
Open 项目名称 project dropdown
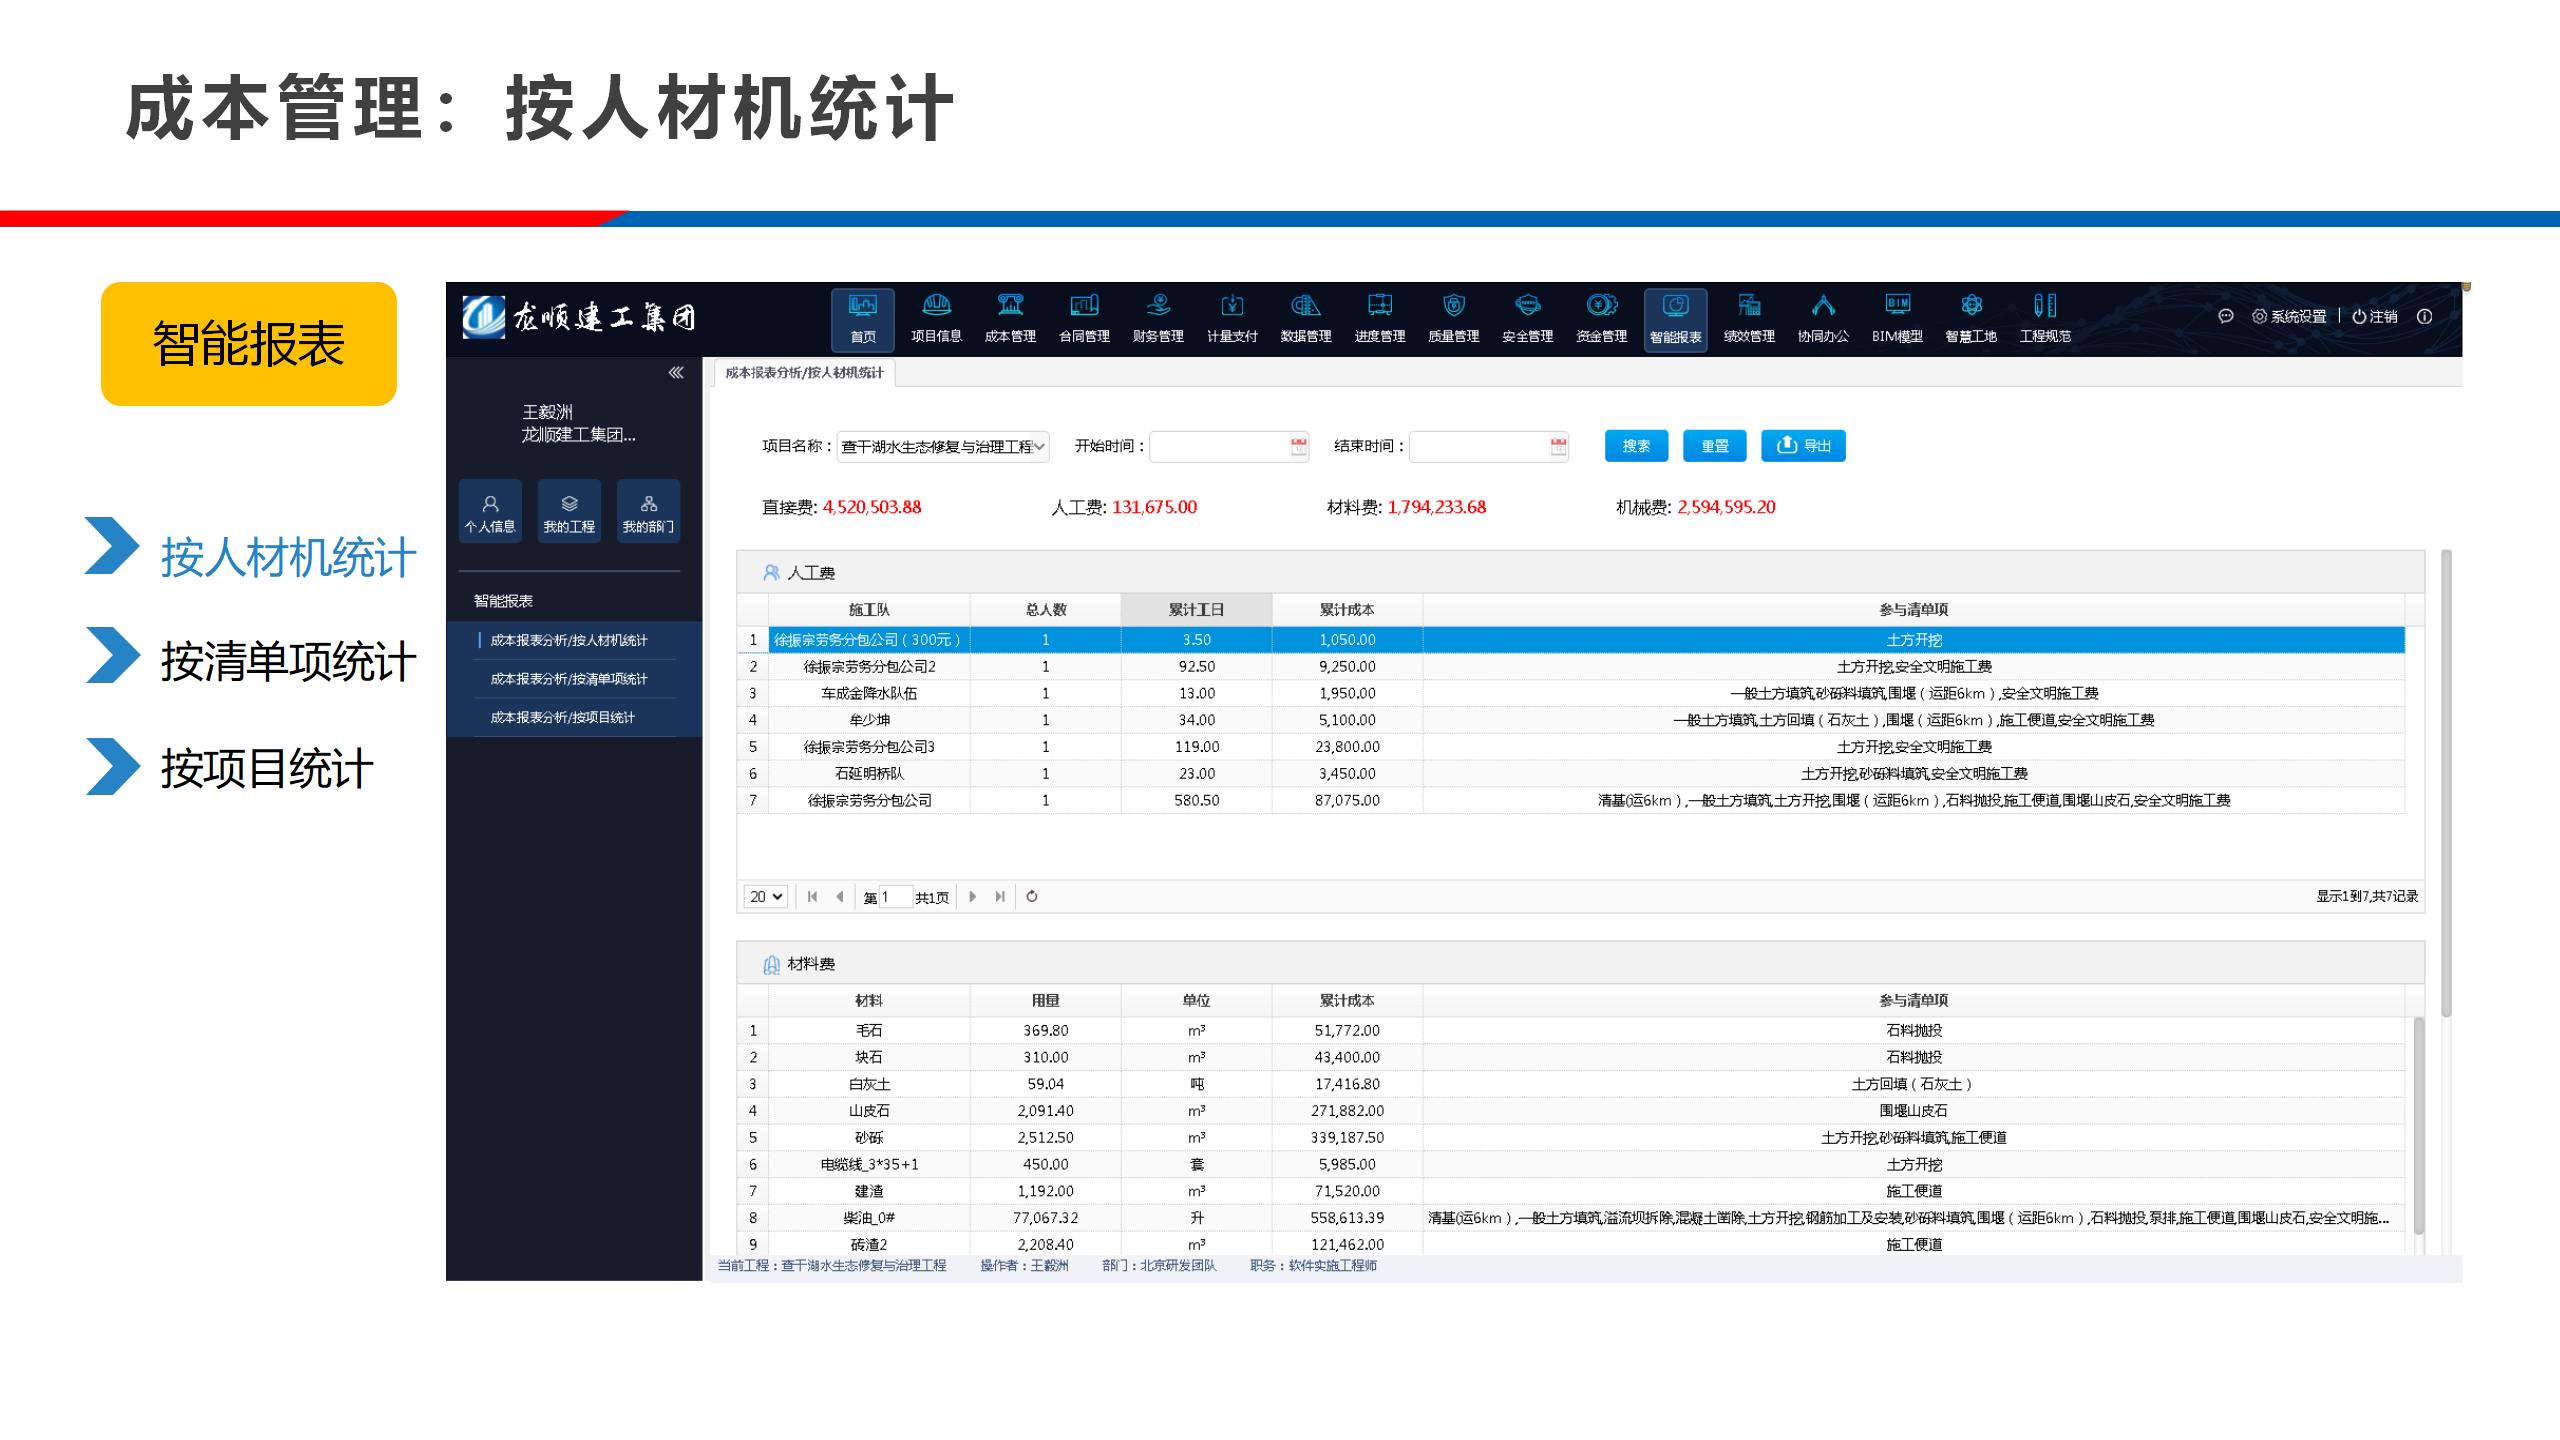point(943,446)
